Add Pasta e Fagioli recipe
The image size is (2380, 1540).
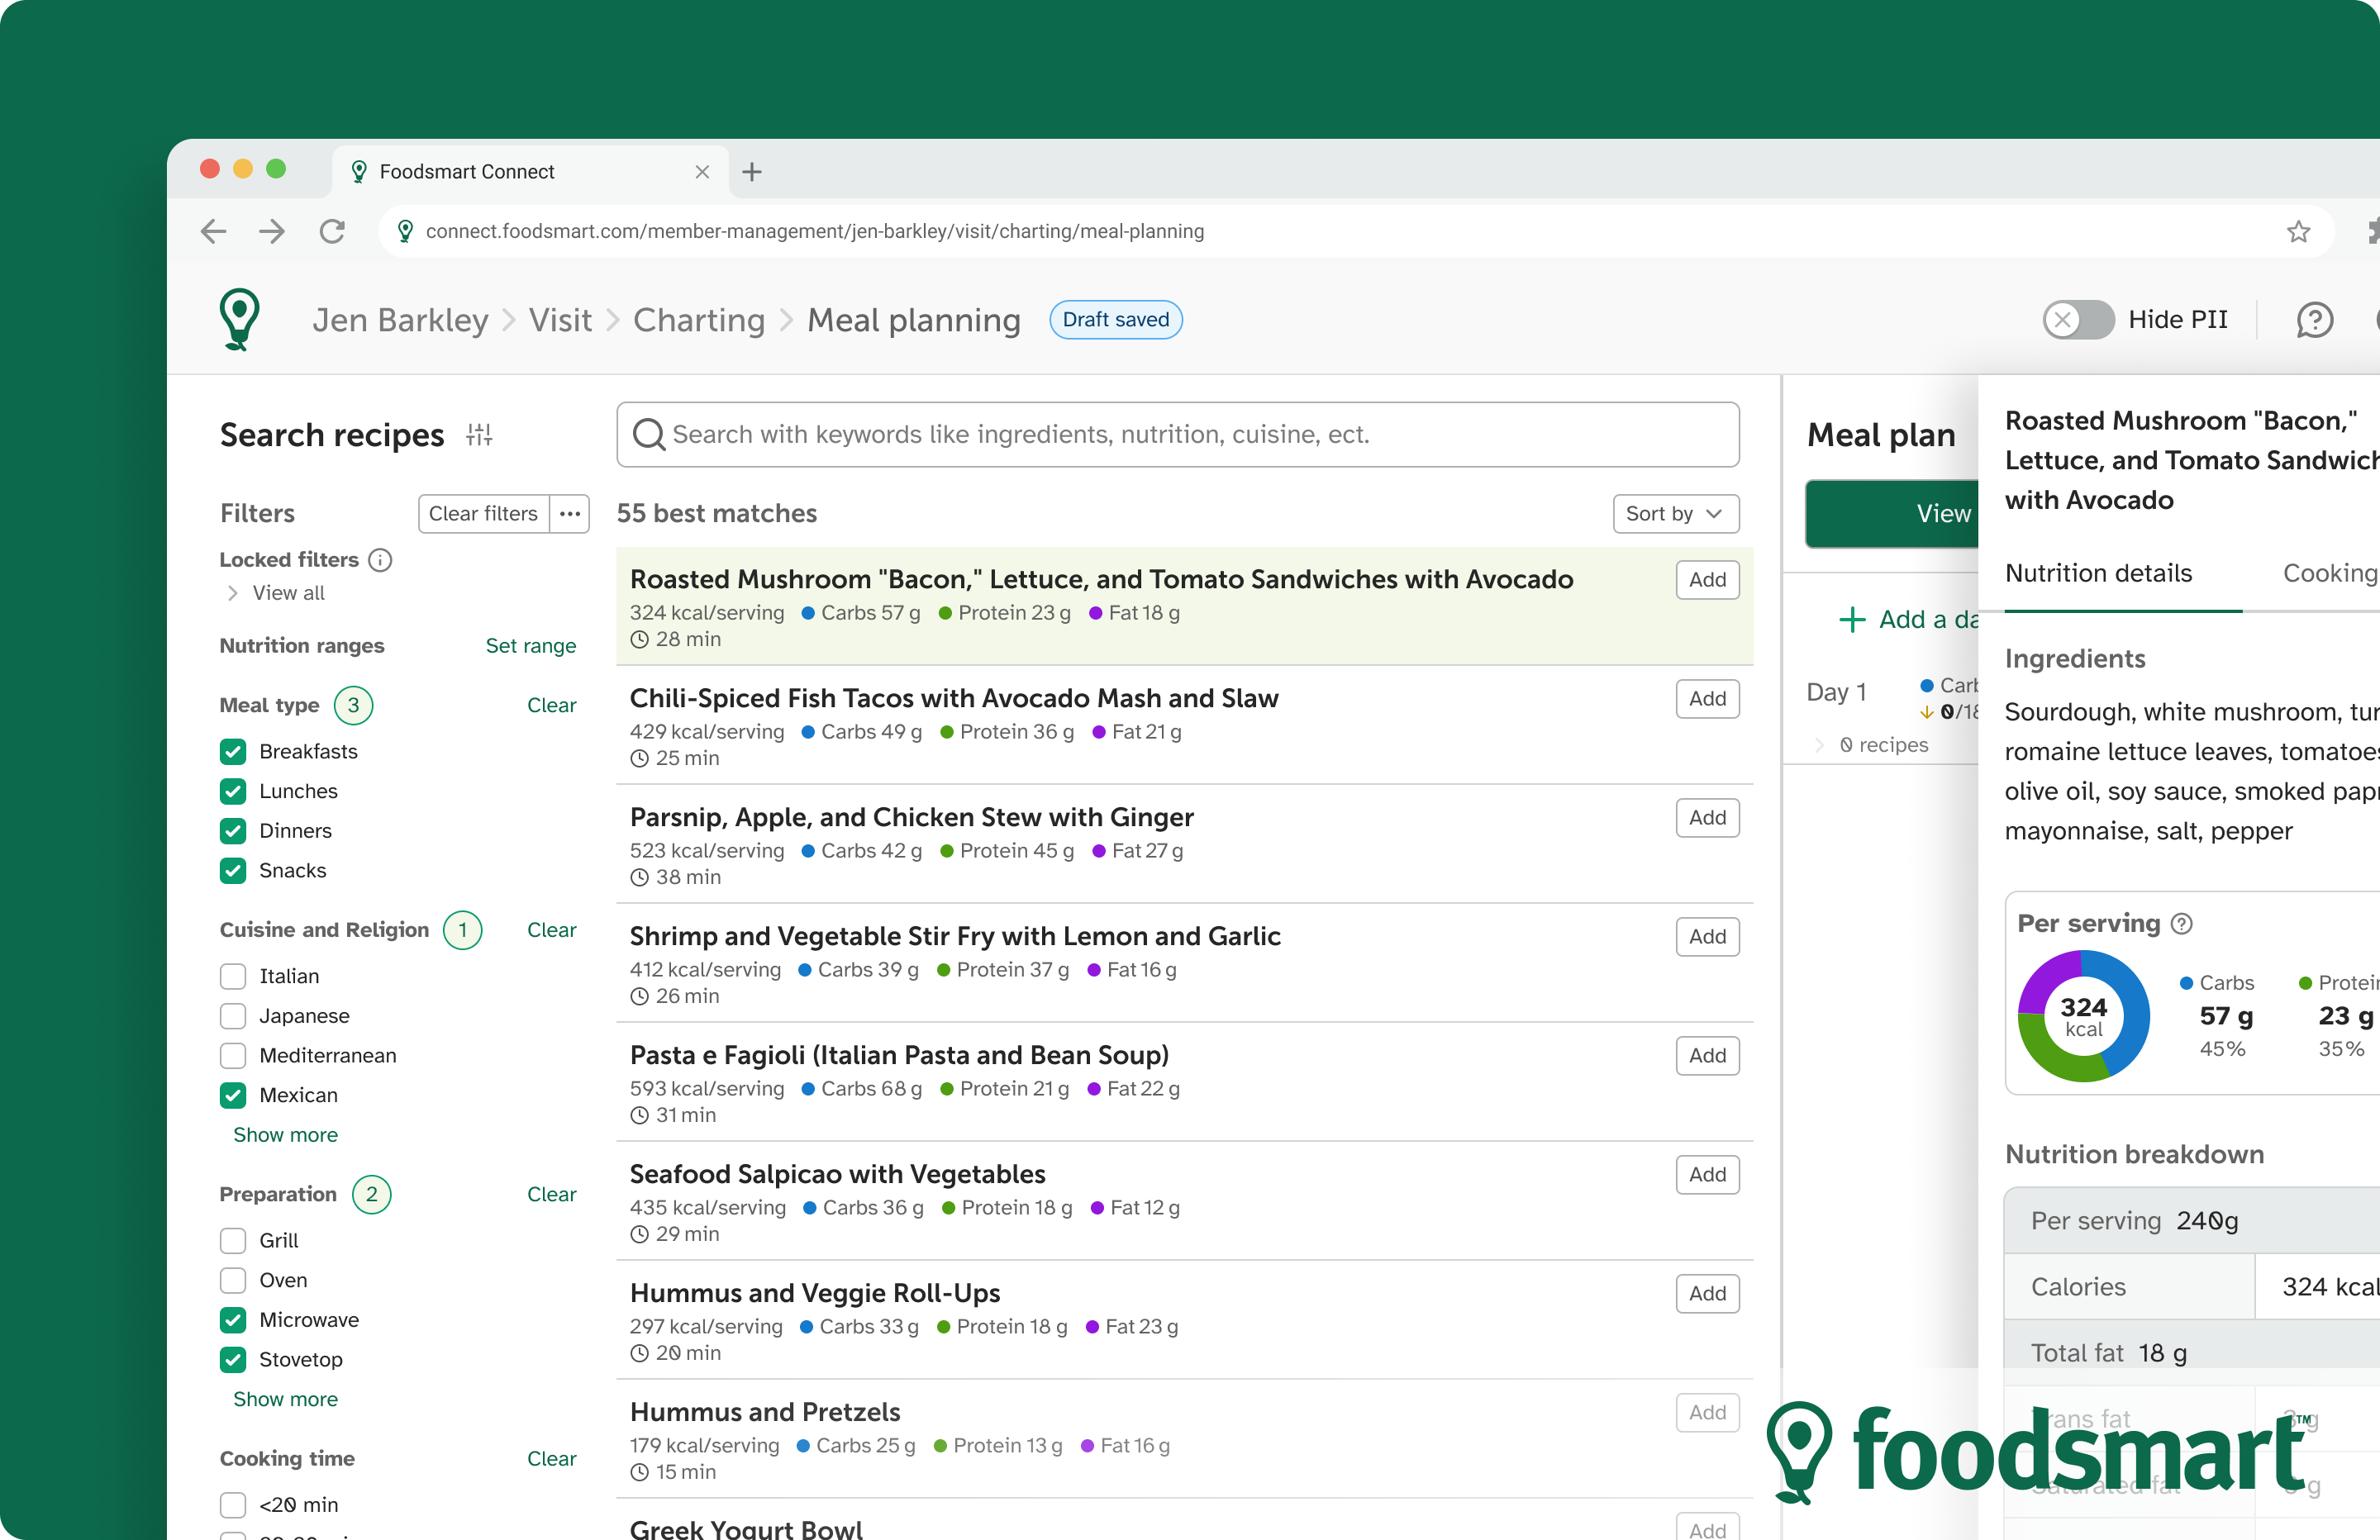pyautogui.click(x=1707, y=1056)
